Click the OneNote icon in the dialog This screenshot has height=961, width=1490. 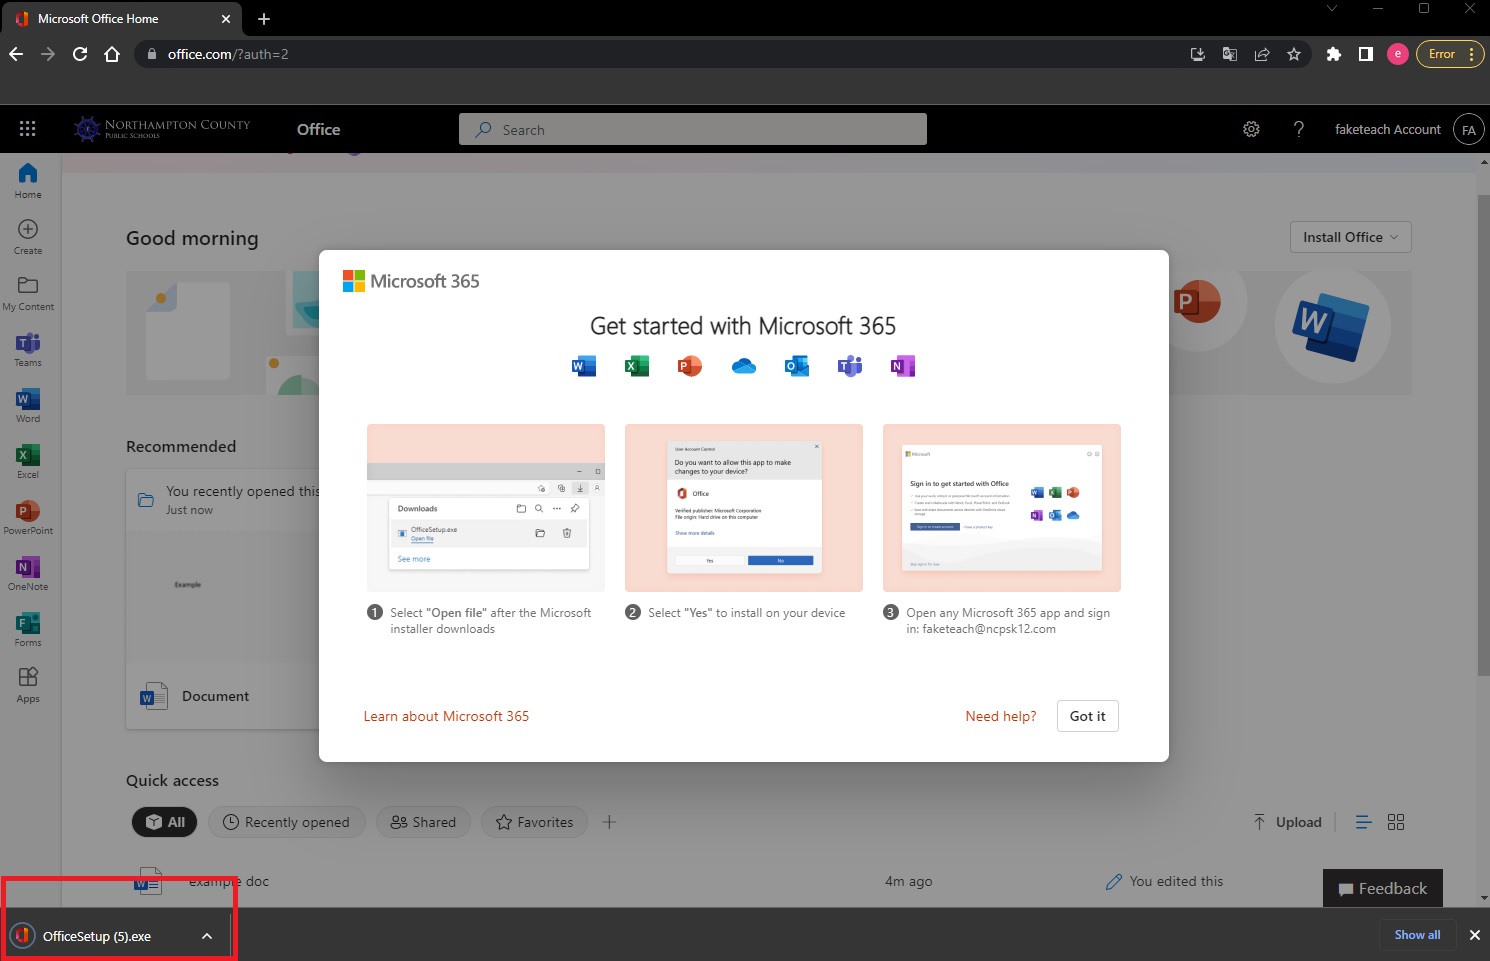coord(903,366)
